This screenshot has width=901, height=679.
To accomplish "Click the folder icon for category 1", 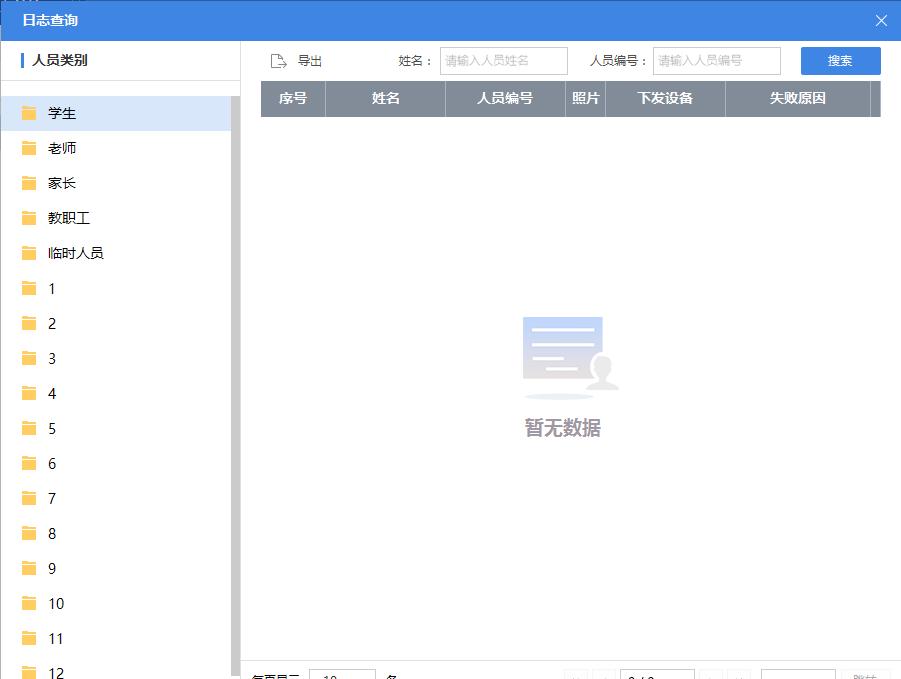I will (x=29, y=288).
